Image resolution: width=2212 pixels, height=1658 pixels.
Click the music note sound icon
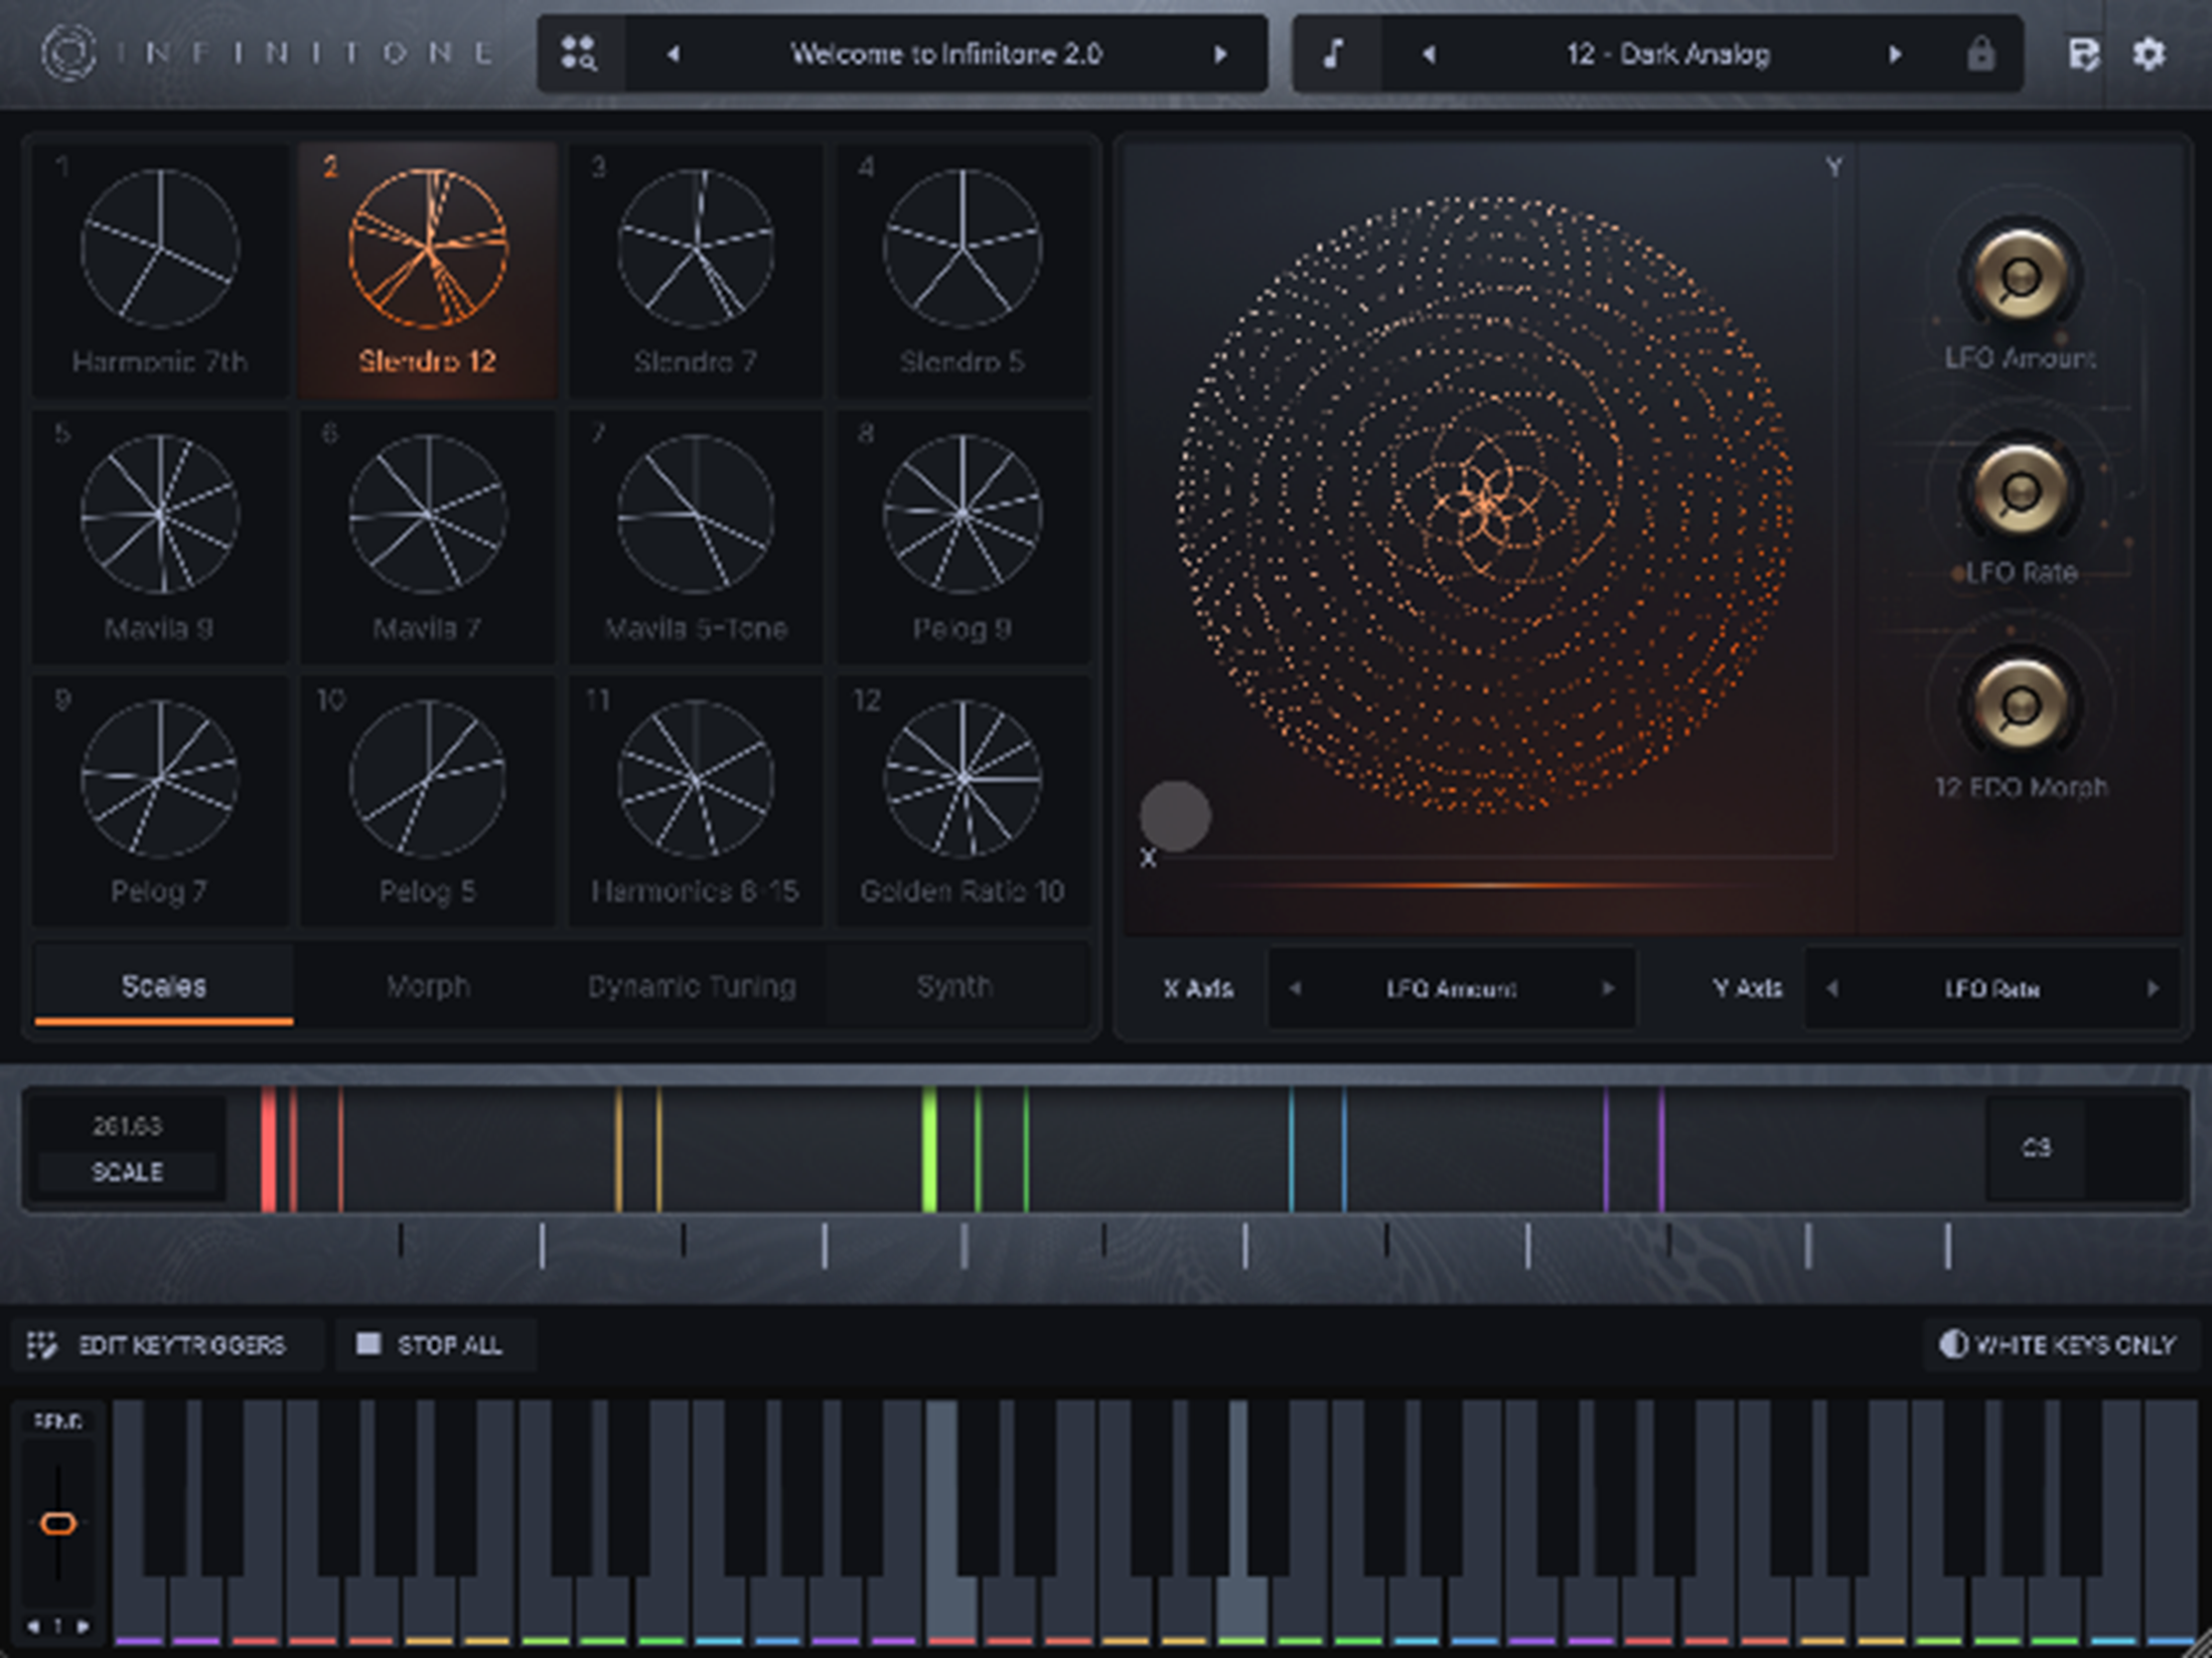[x=1334, y=54]
